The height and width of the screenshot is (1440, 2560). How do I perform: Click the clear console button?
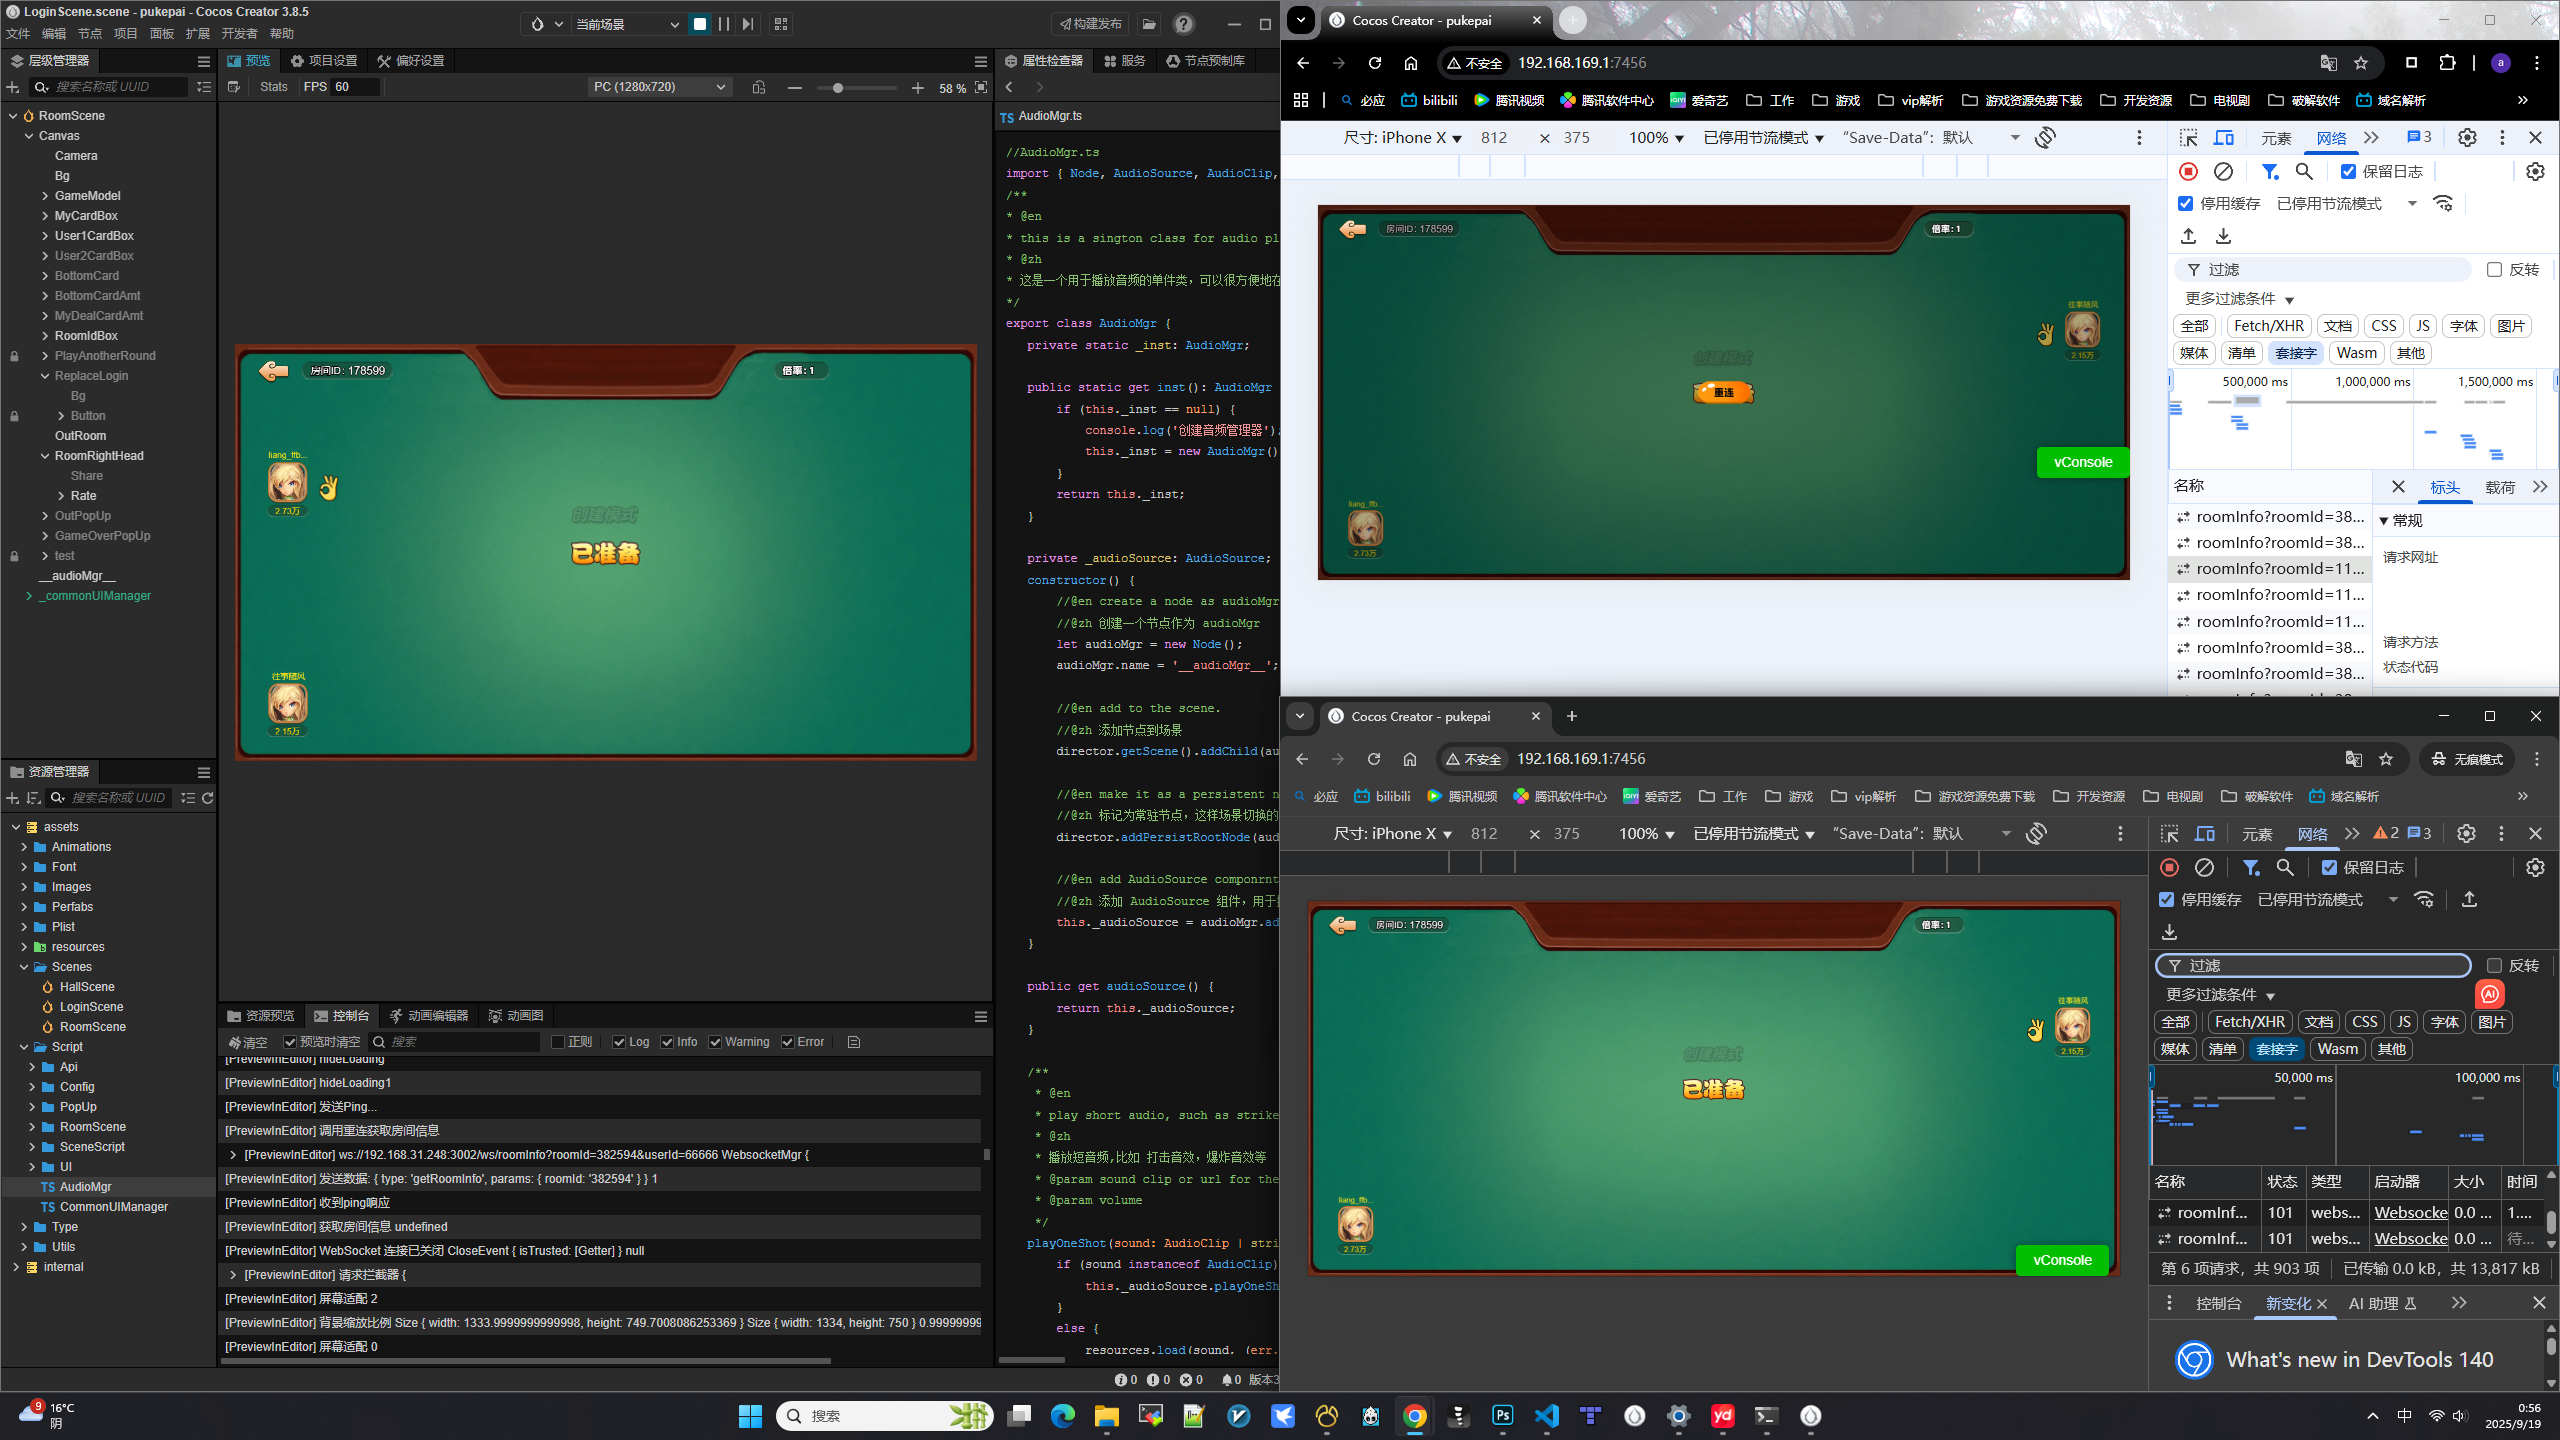coord(247,1042)
